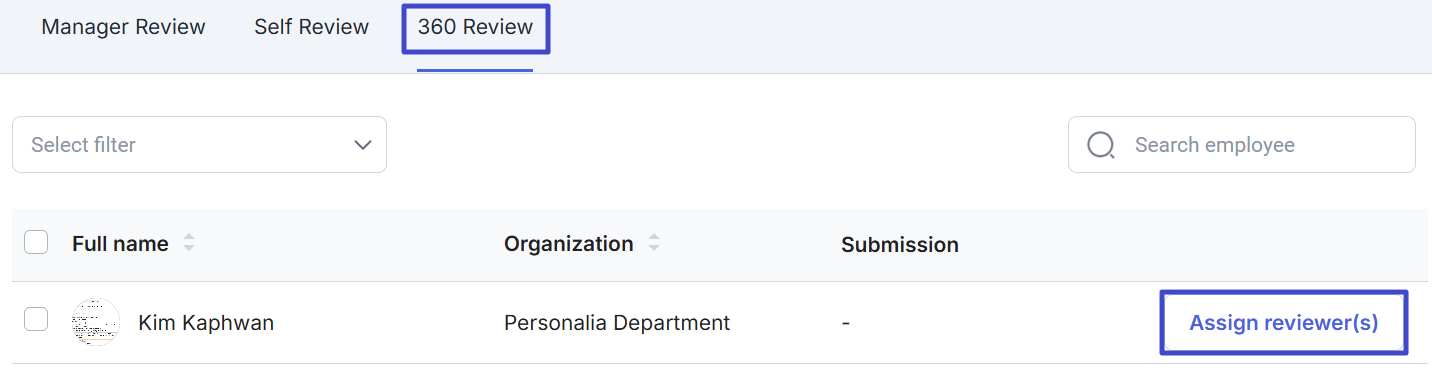1432x373 pixels.
Task: Check the box next to Kim Kaphwan
Action: pos(36,319)
